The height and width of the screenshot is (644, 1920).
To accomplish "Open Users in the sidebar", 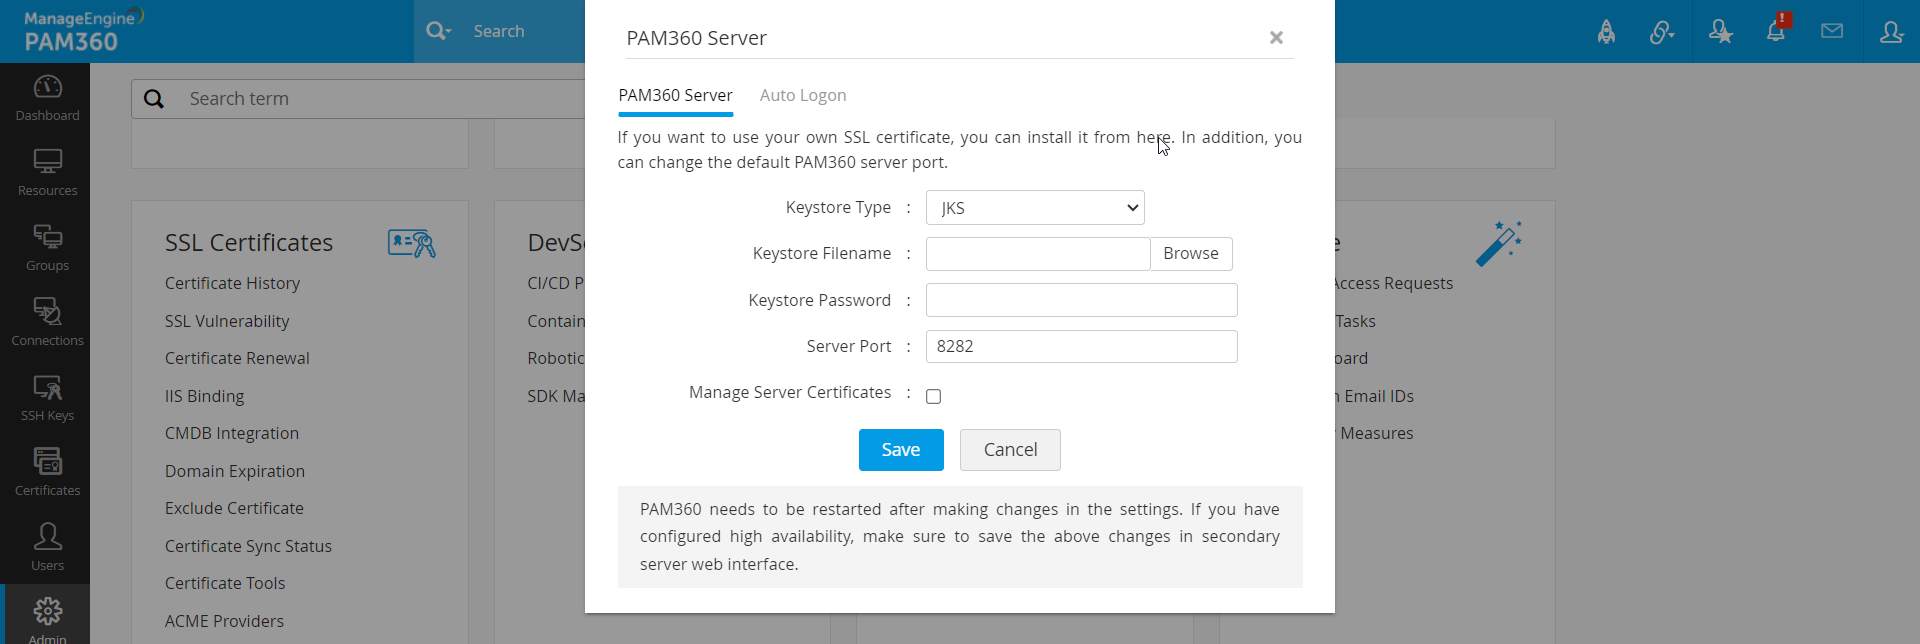I will 47,548.
